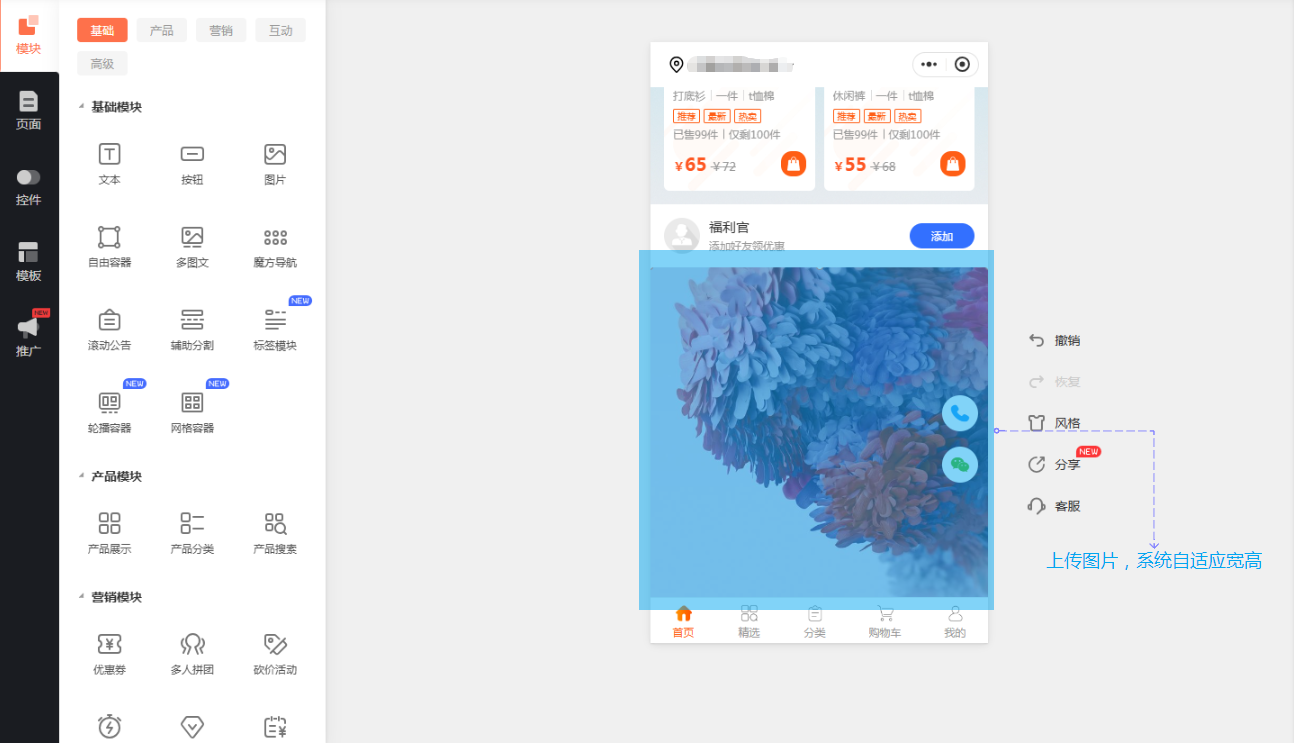
Task: Collapse the 营销模块 section triangle
Action: (81, 597)
